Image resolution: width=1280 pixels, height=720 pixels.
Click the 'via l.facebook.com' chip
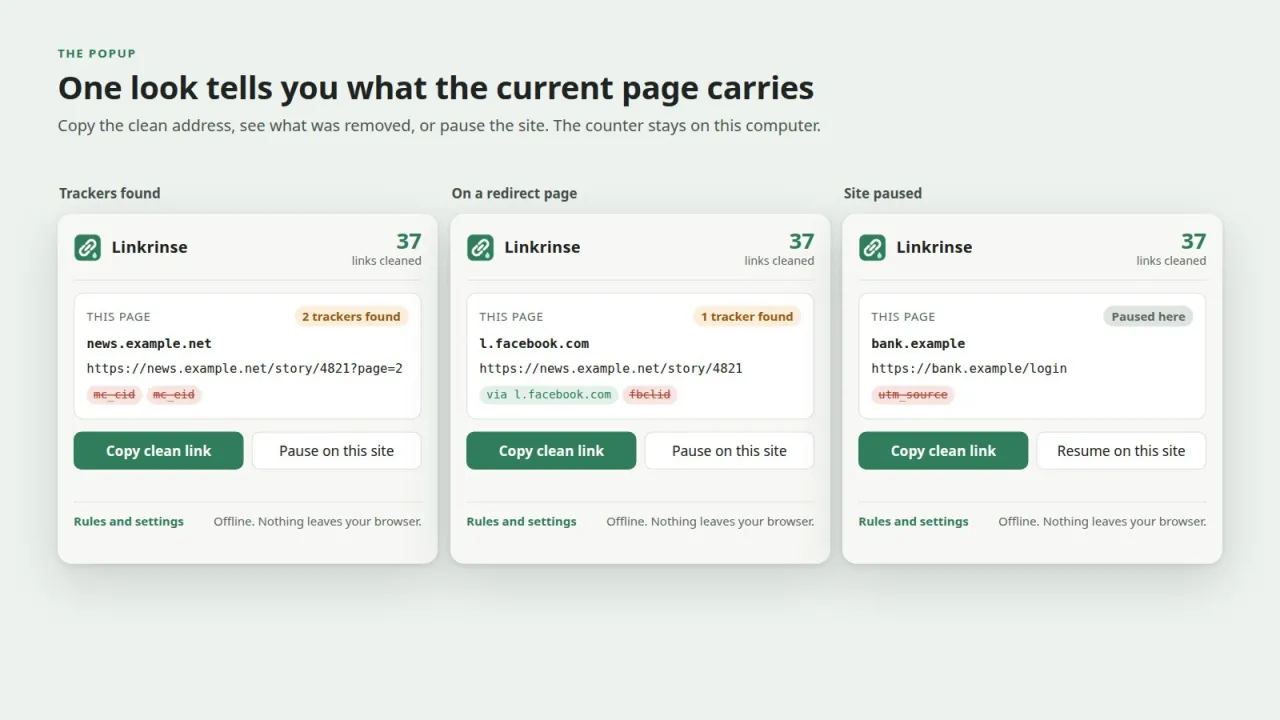click(549, 394)
